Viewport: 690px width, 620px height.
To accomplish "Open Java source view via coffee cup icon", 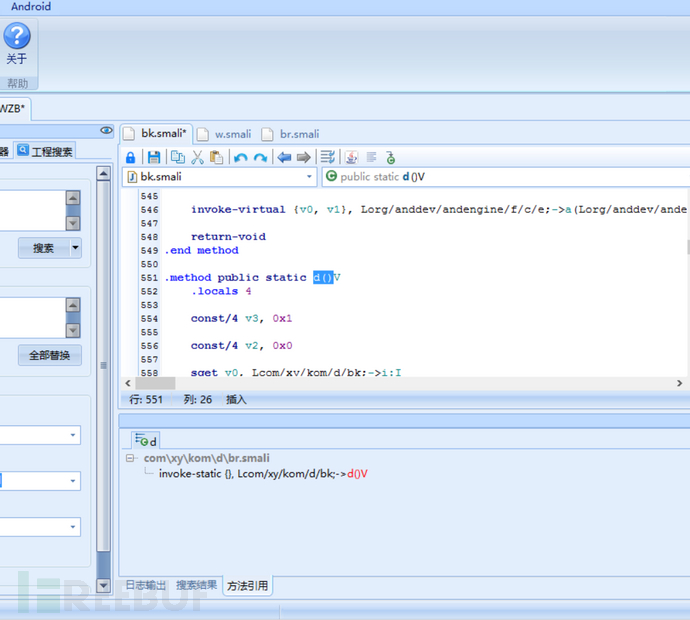I will click(x=351, y=157).
